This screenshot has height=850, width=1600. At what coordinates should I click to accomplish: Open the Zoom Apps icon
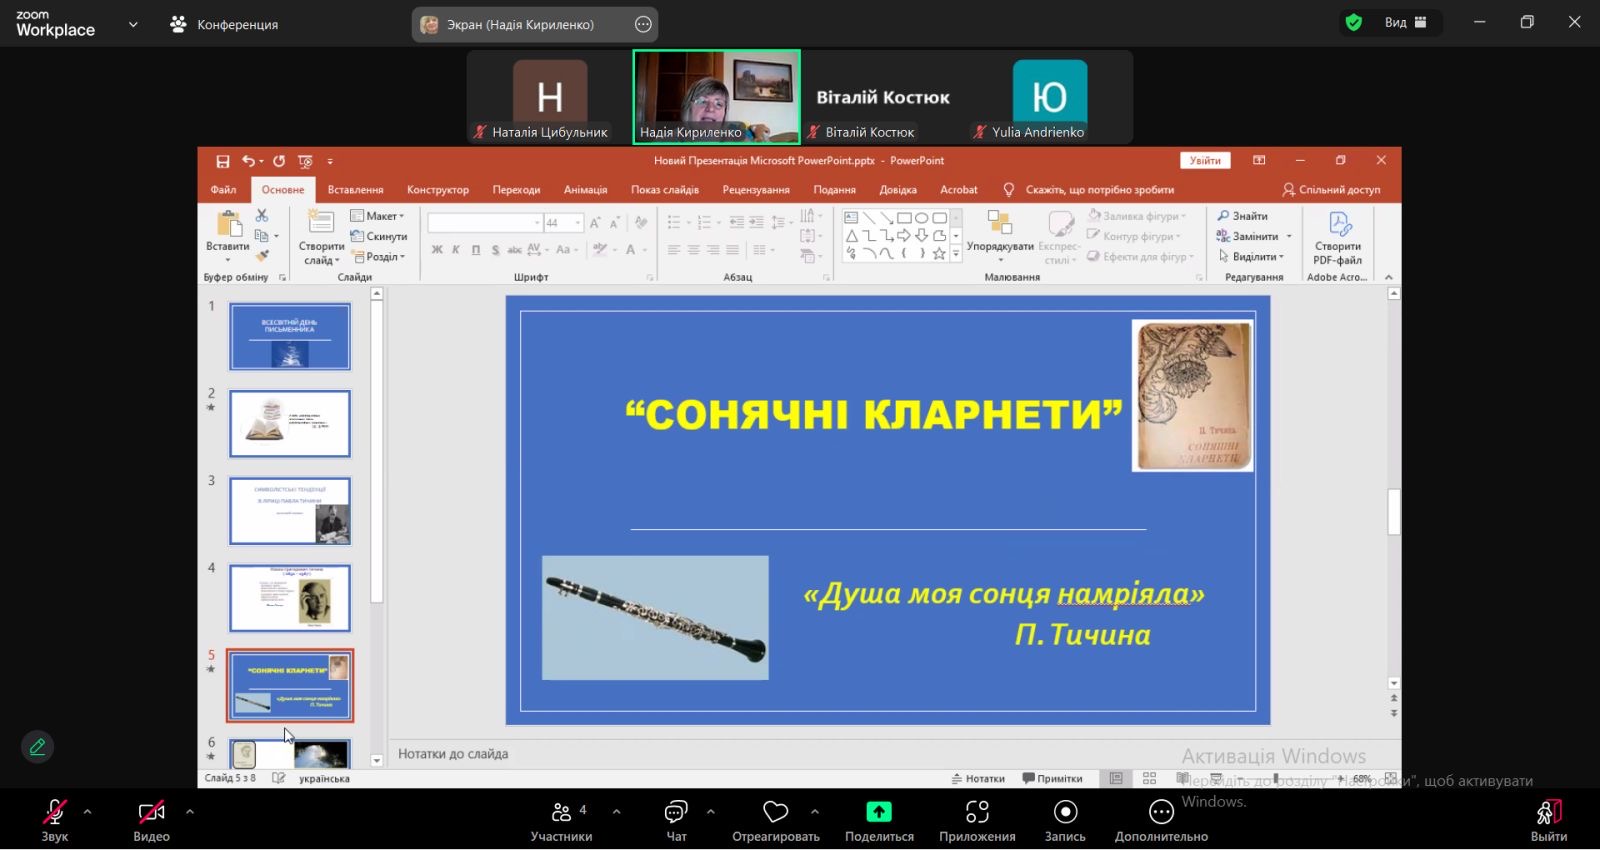(x=977, y=813)
